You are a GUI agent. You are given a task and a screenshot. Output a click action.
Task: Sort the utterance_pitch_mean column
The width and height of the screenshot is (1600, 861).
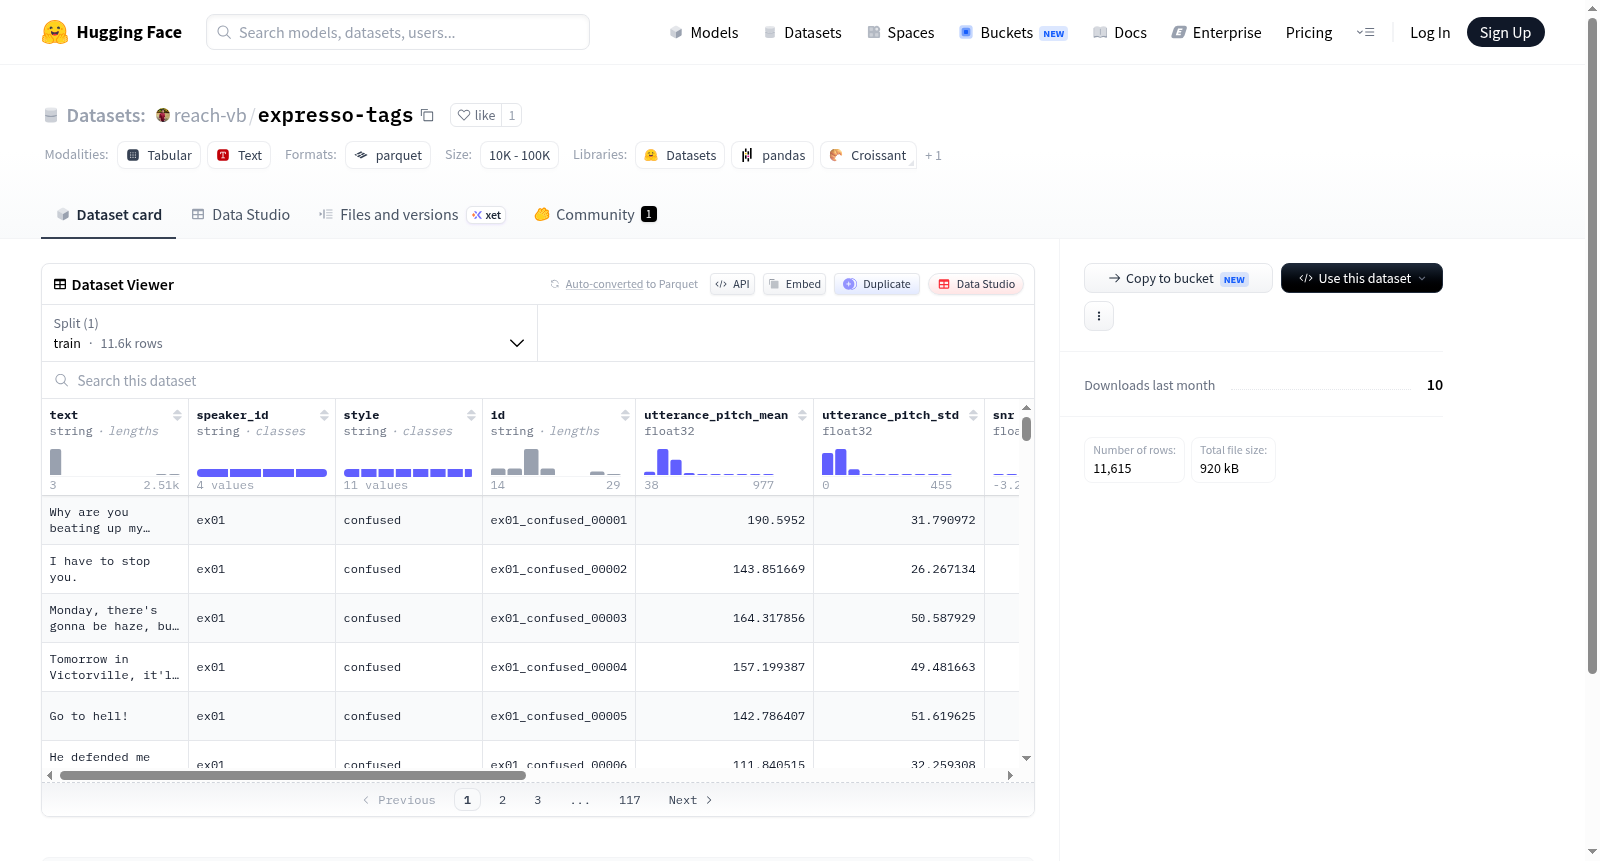point(802,415)
